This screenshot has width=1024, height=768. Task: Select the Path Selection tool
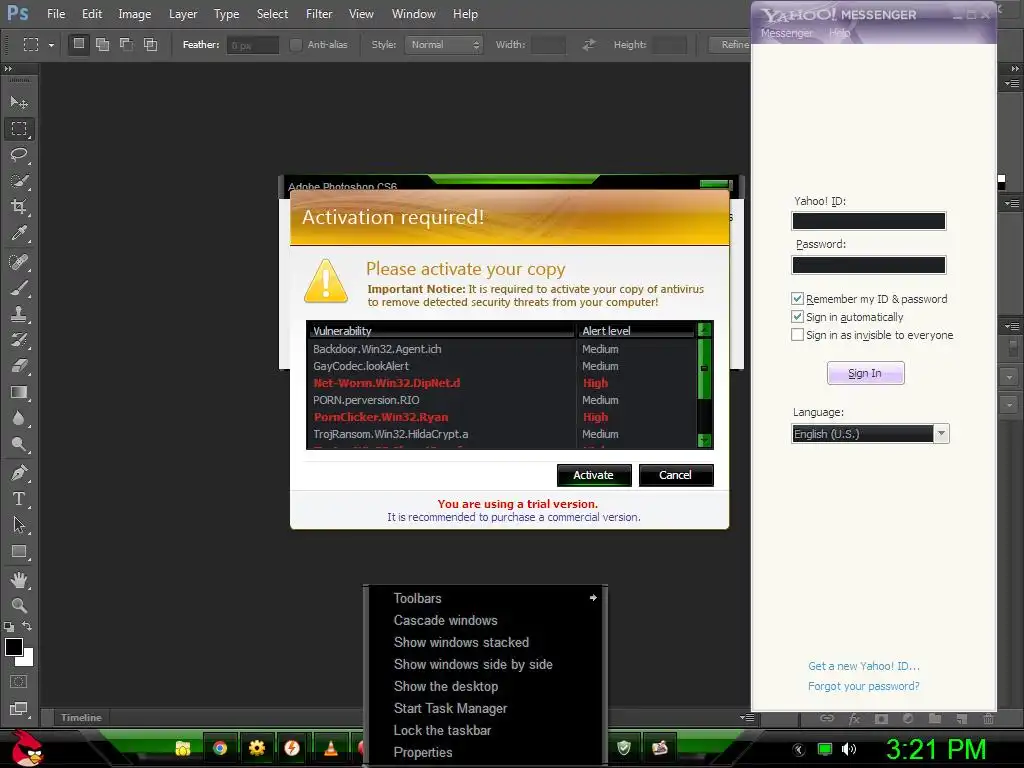point(19,524)
